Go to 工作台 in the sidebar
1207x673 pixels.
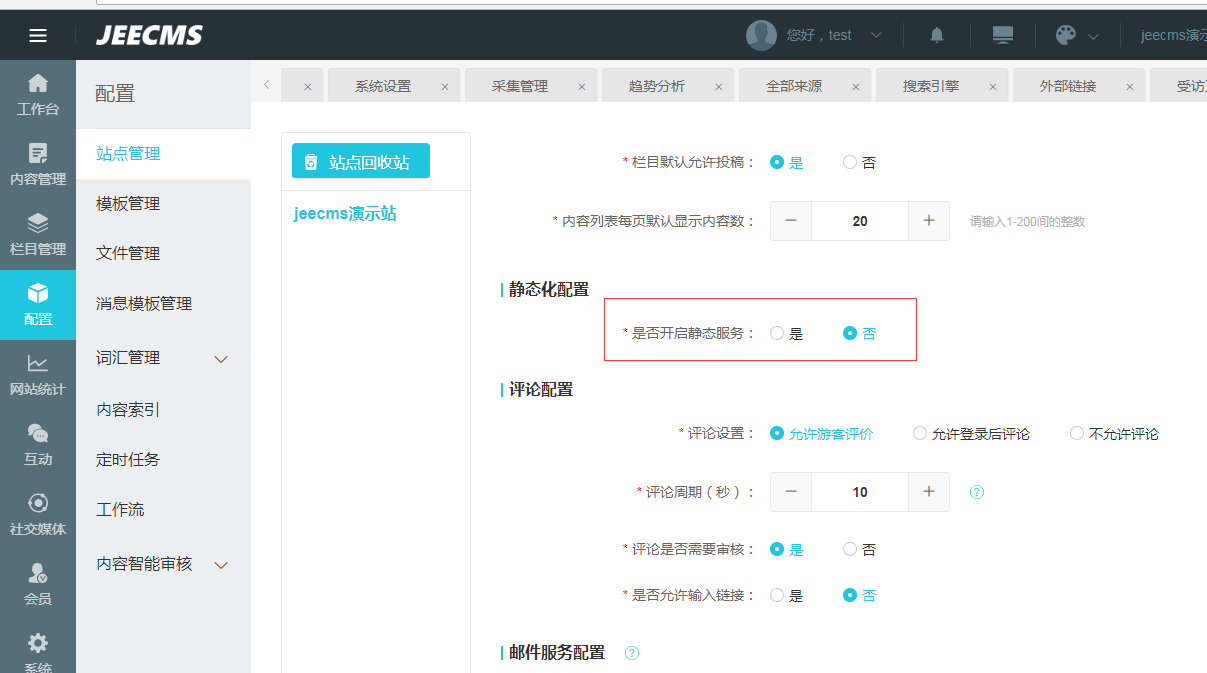(38, 95)
